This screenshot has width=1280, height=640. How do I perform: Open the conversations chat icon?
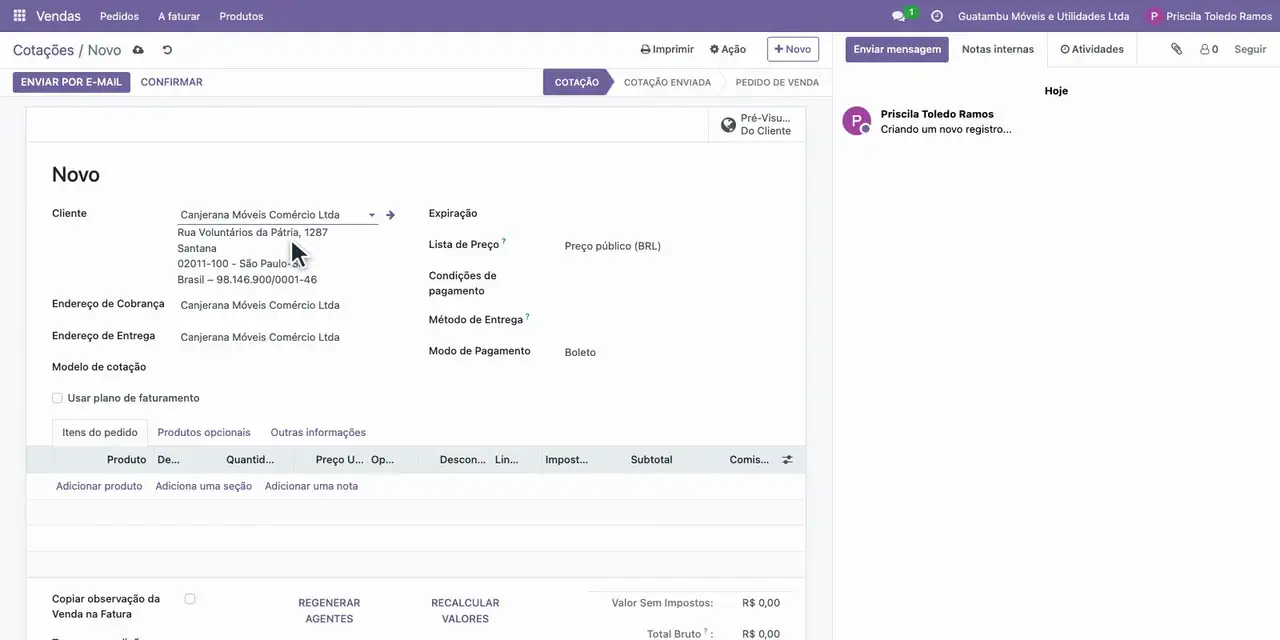[x=898, y=16]
